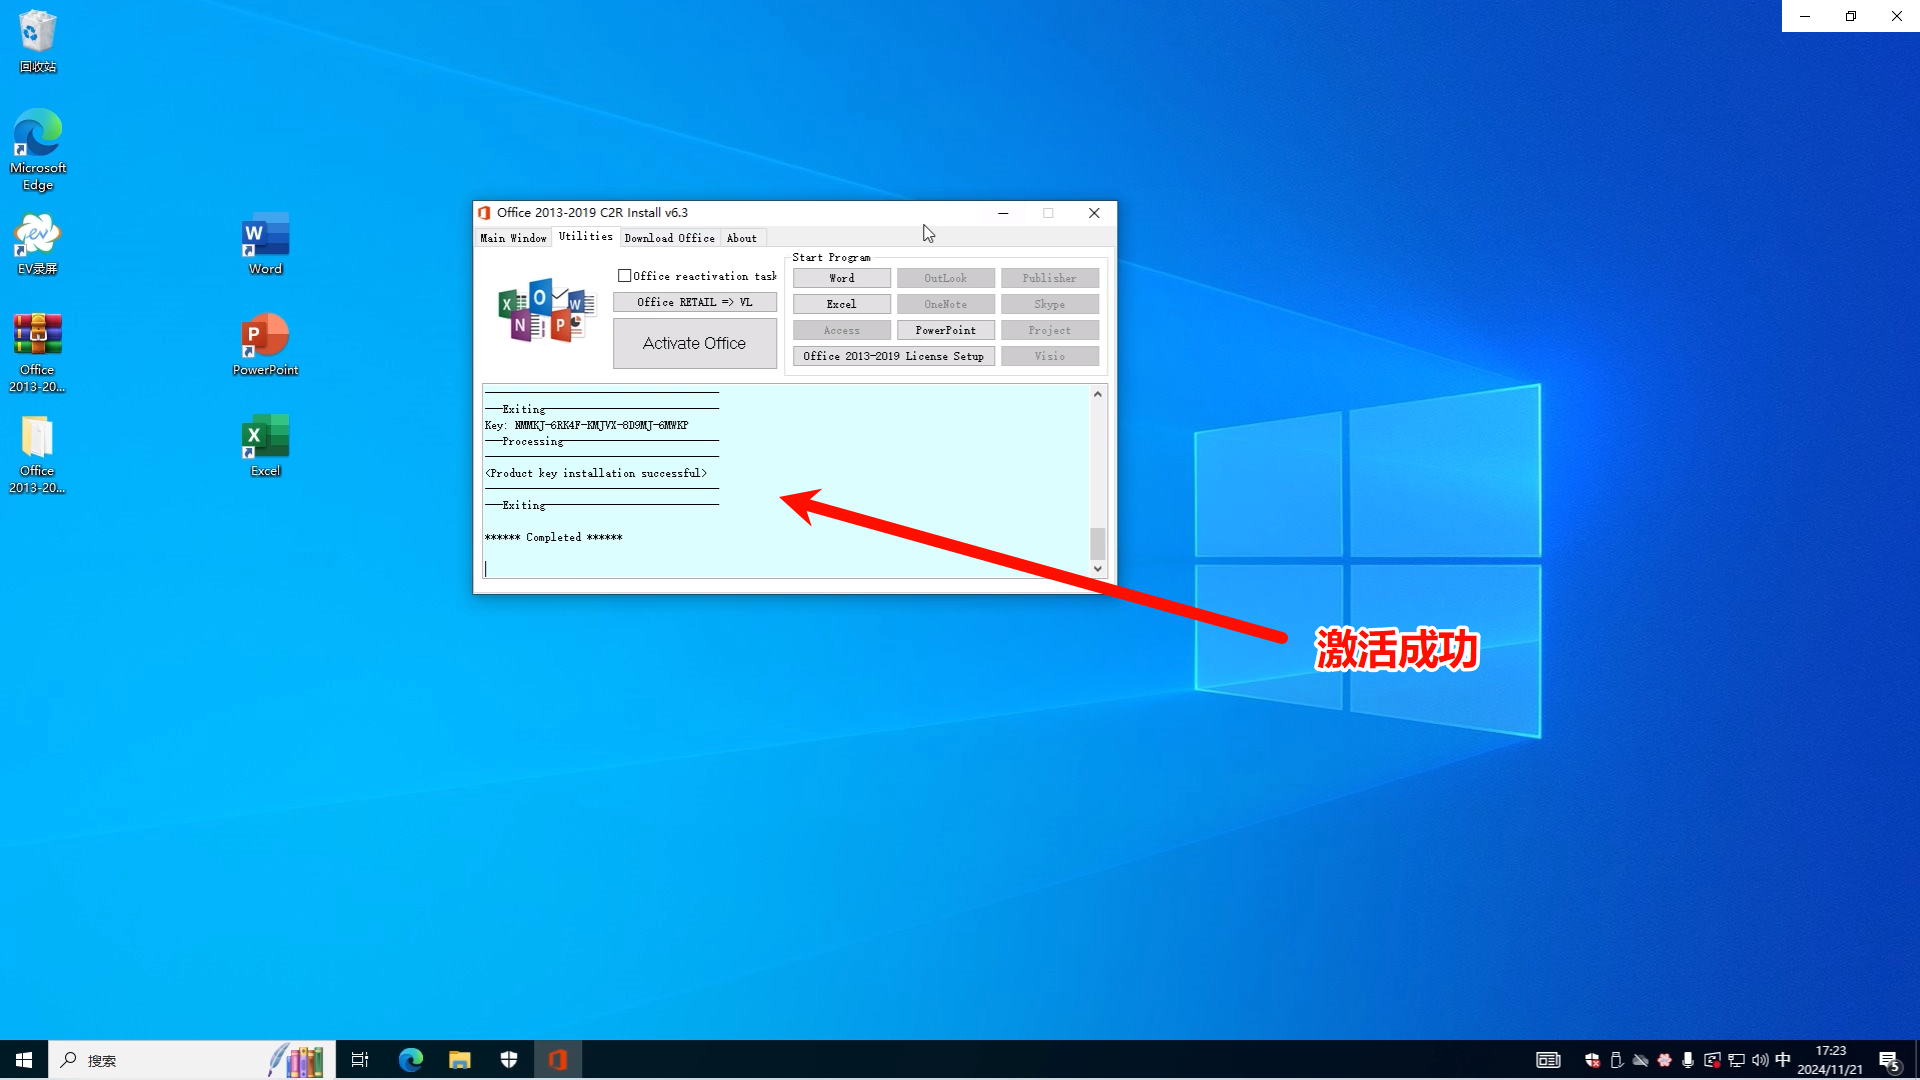Click the disabled Visio button
Image resolution: width=1920 pixels, height=1080 pixels.
[x=1049, y=356]
